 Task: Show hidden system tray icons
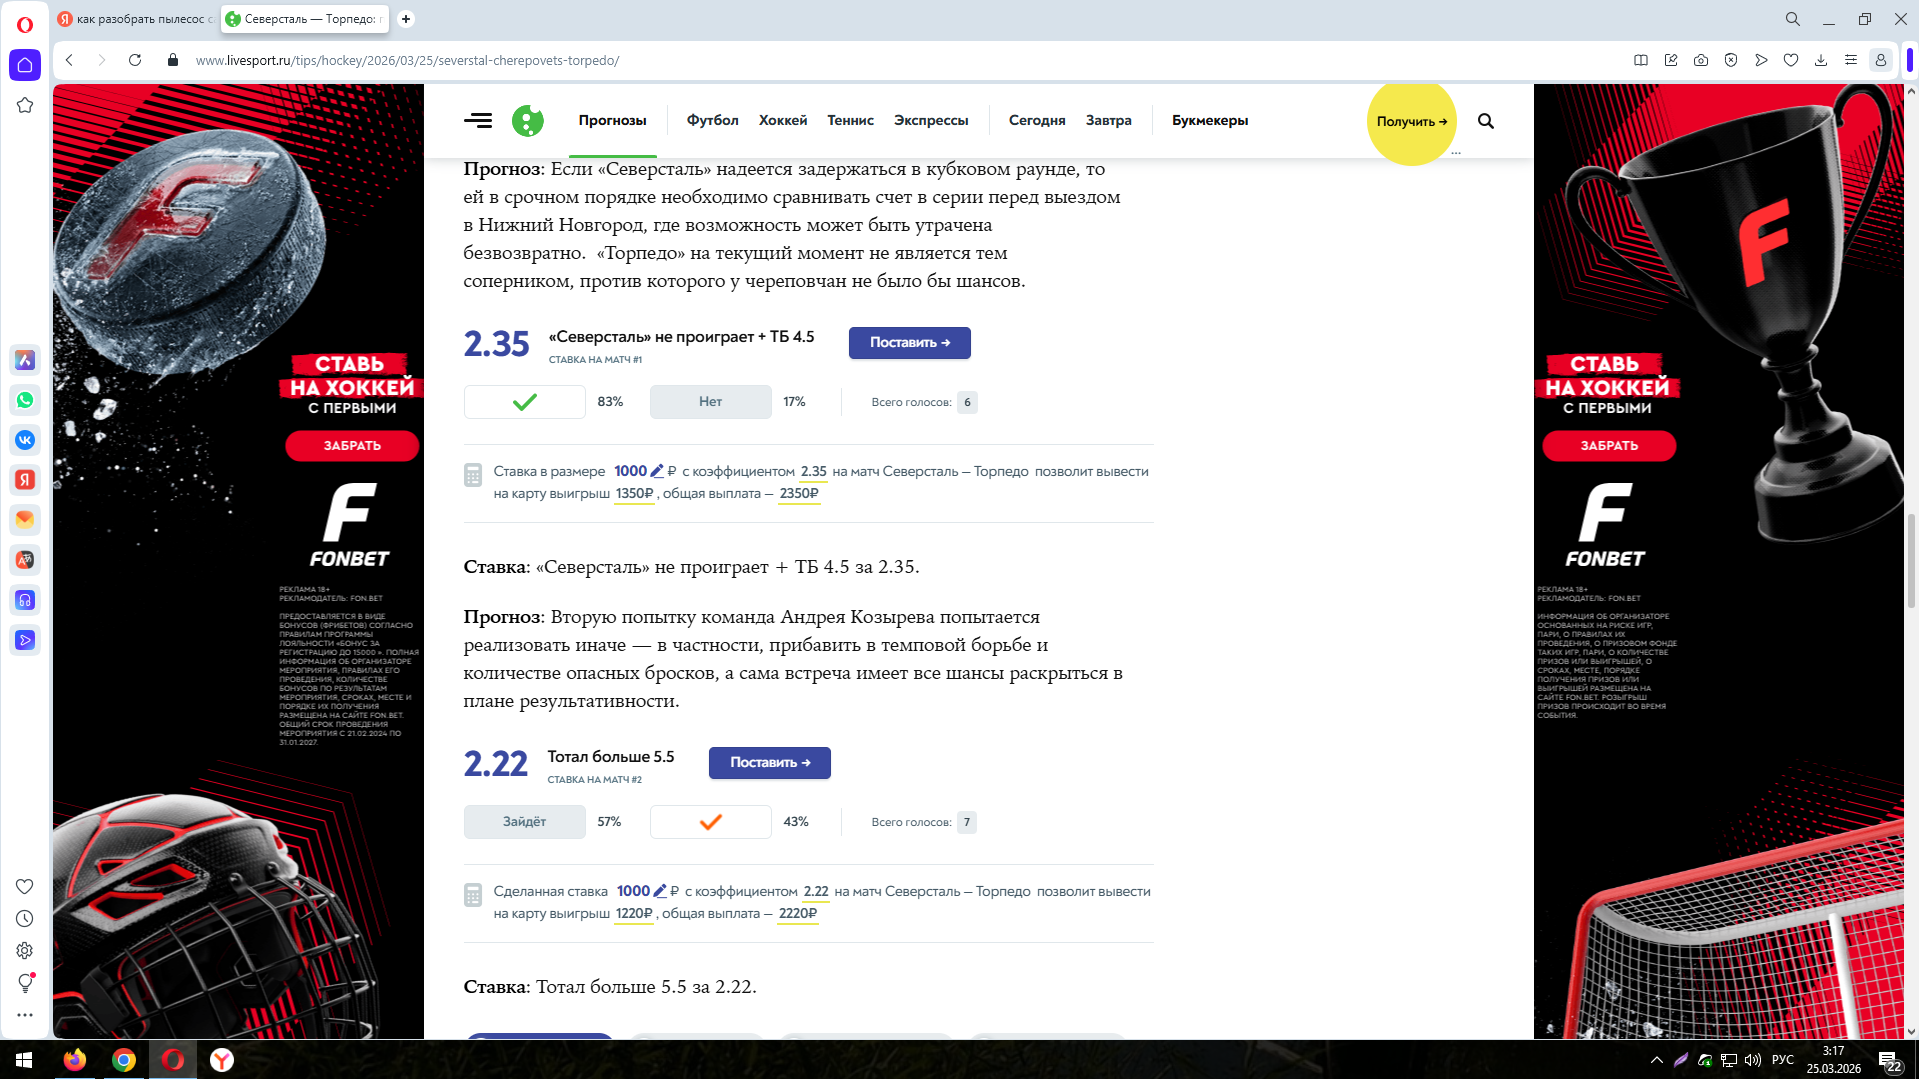[x=1657, y=1060]
